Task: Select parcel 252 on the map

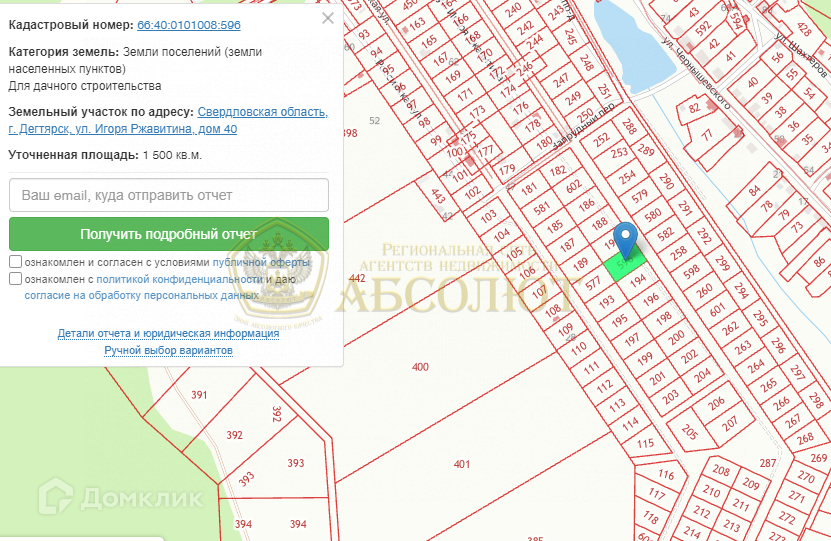Action: (601, 139)
